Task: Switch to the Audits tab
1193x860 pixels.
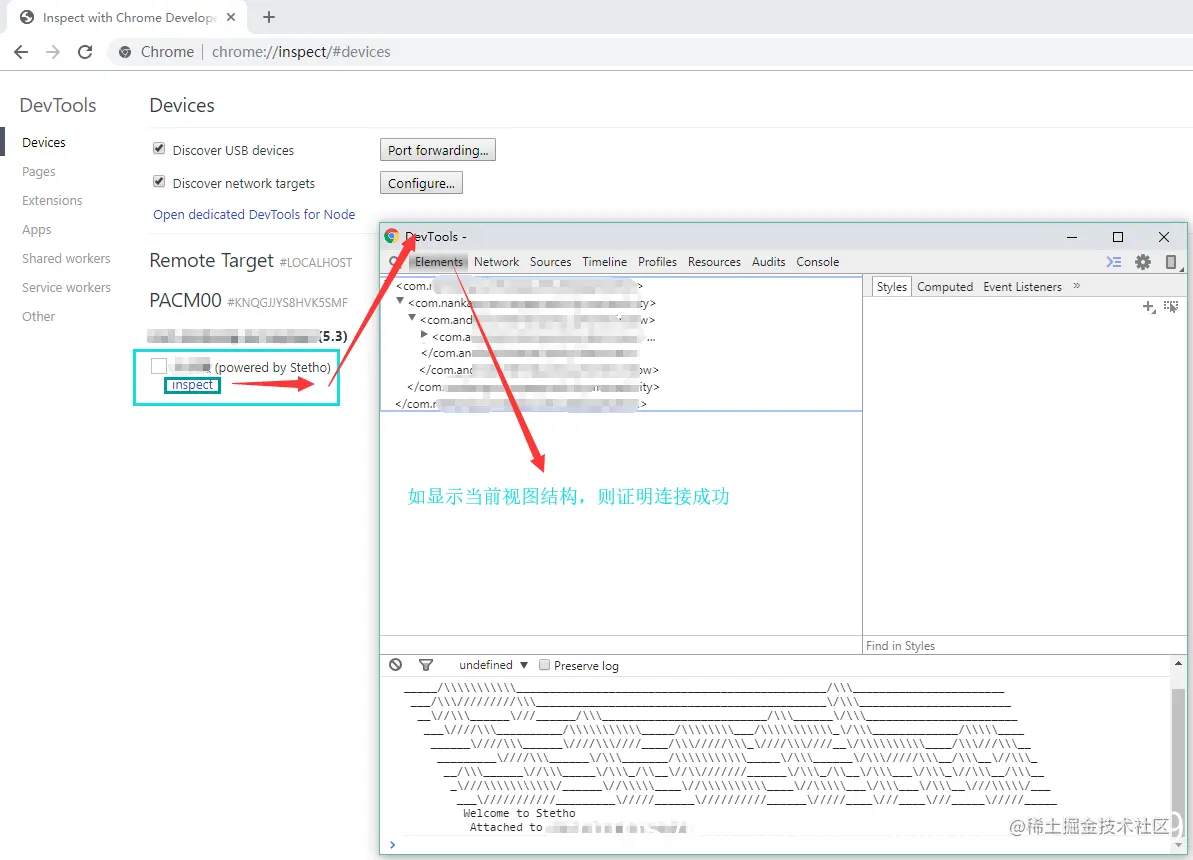Action: (768, 262)
